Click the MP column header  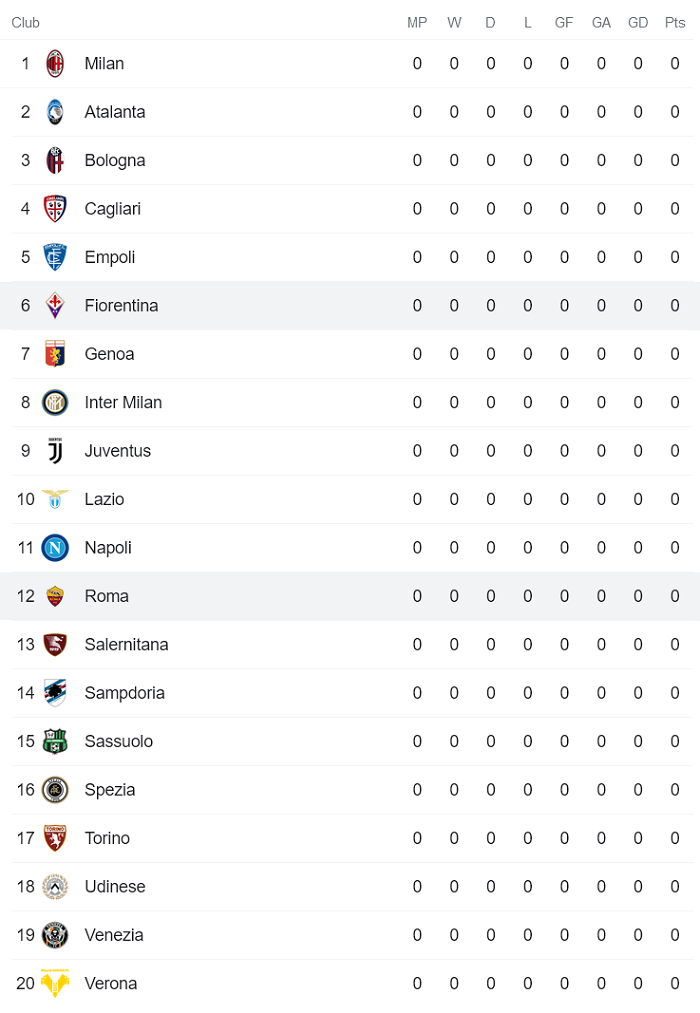click(x=417, y=22)
